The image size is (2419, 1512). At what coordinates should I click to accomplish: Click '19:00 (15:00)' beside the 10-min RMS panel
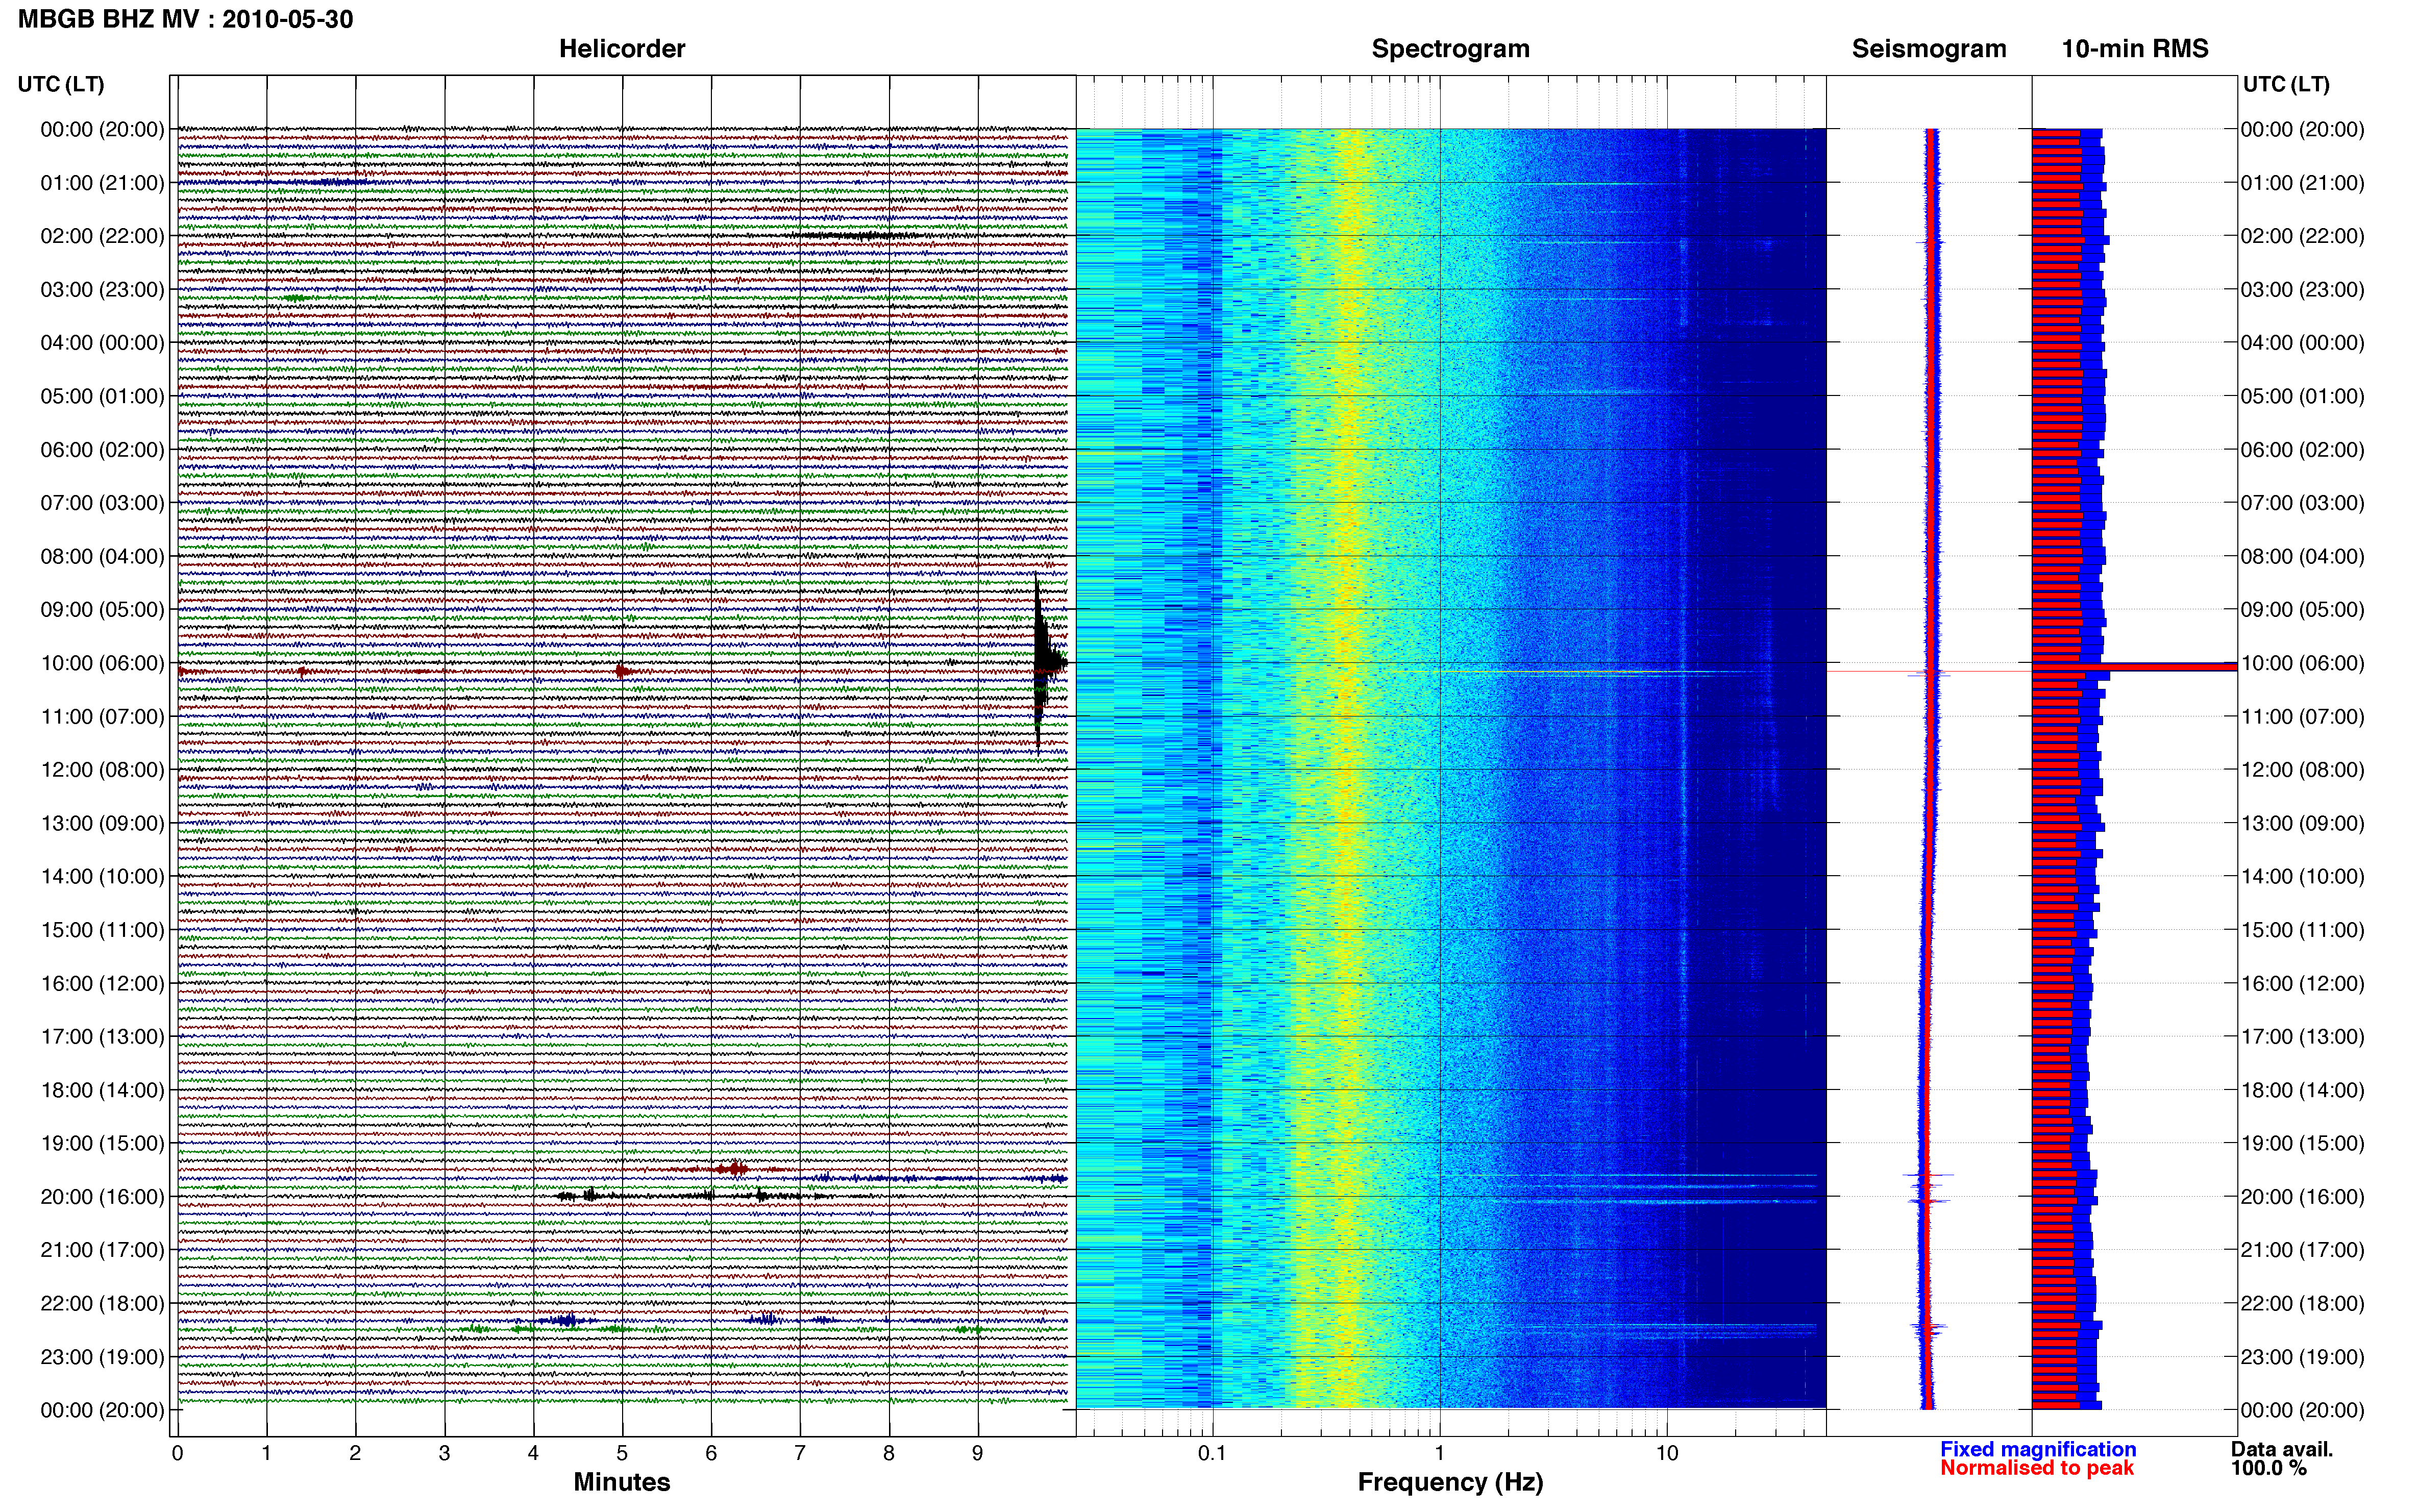2302,1143
